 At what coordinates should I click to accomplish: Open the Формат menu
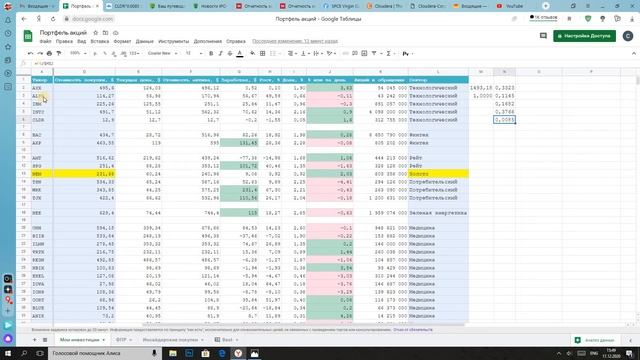click(122, 42)
